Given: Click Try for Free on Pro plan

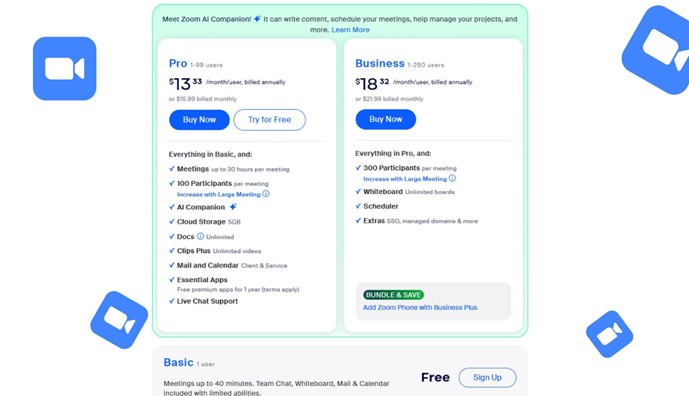Looking at the screenshot, I should (269, 120).
